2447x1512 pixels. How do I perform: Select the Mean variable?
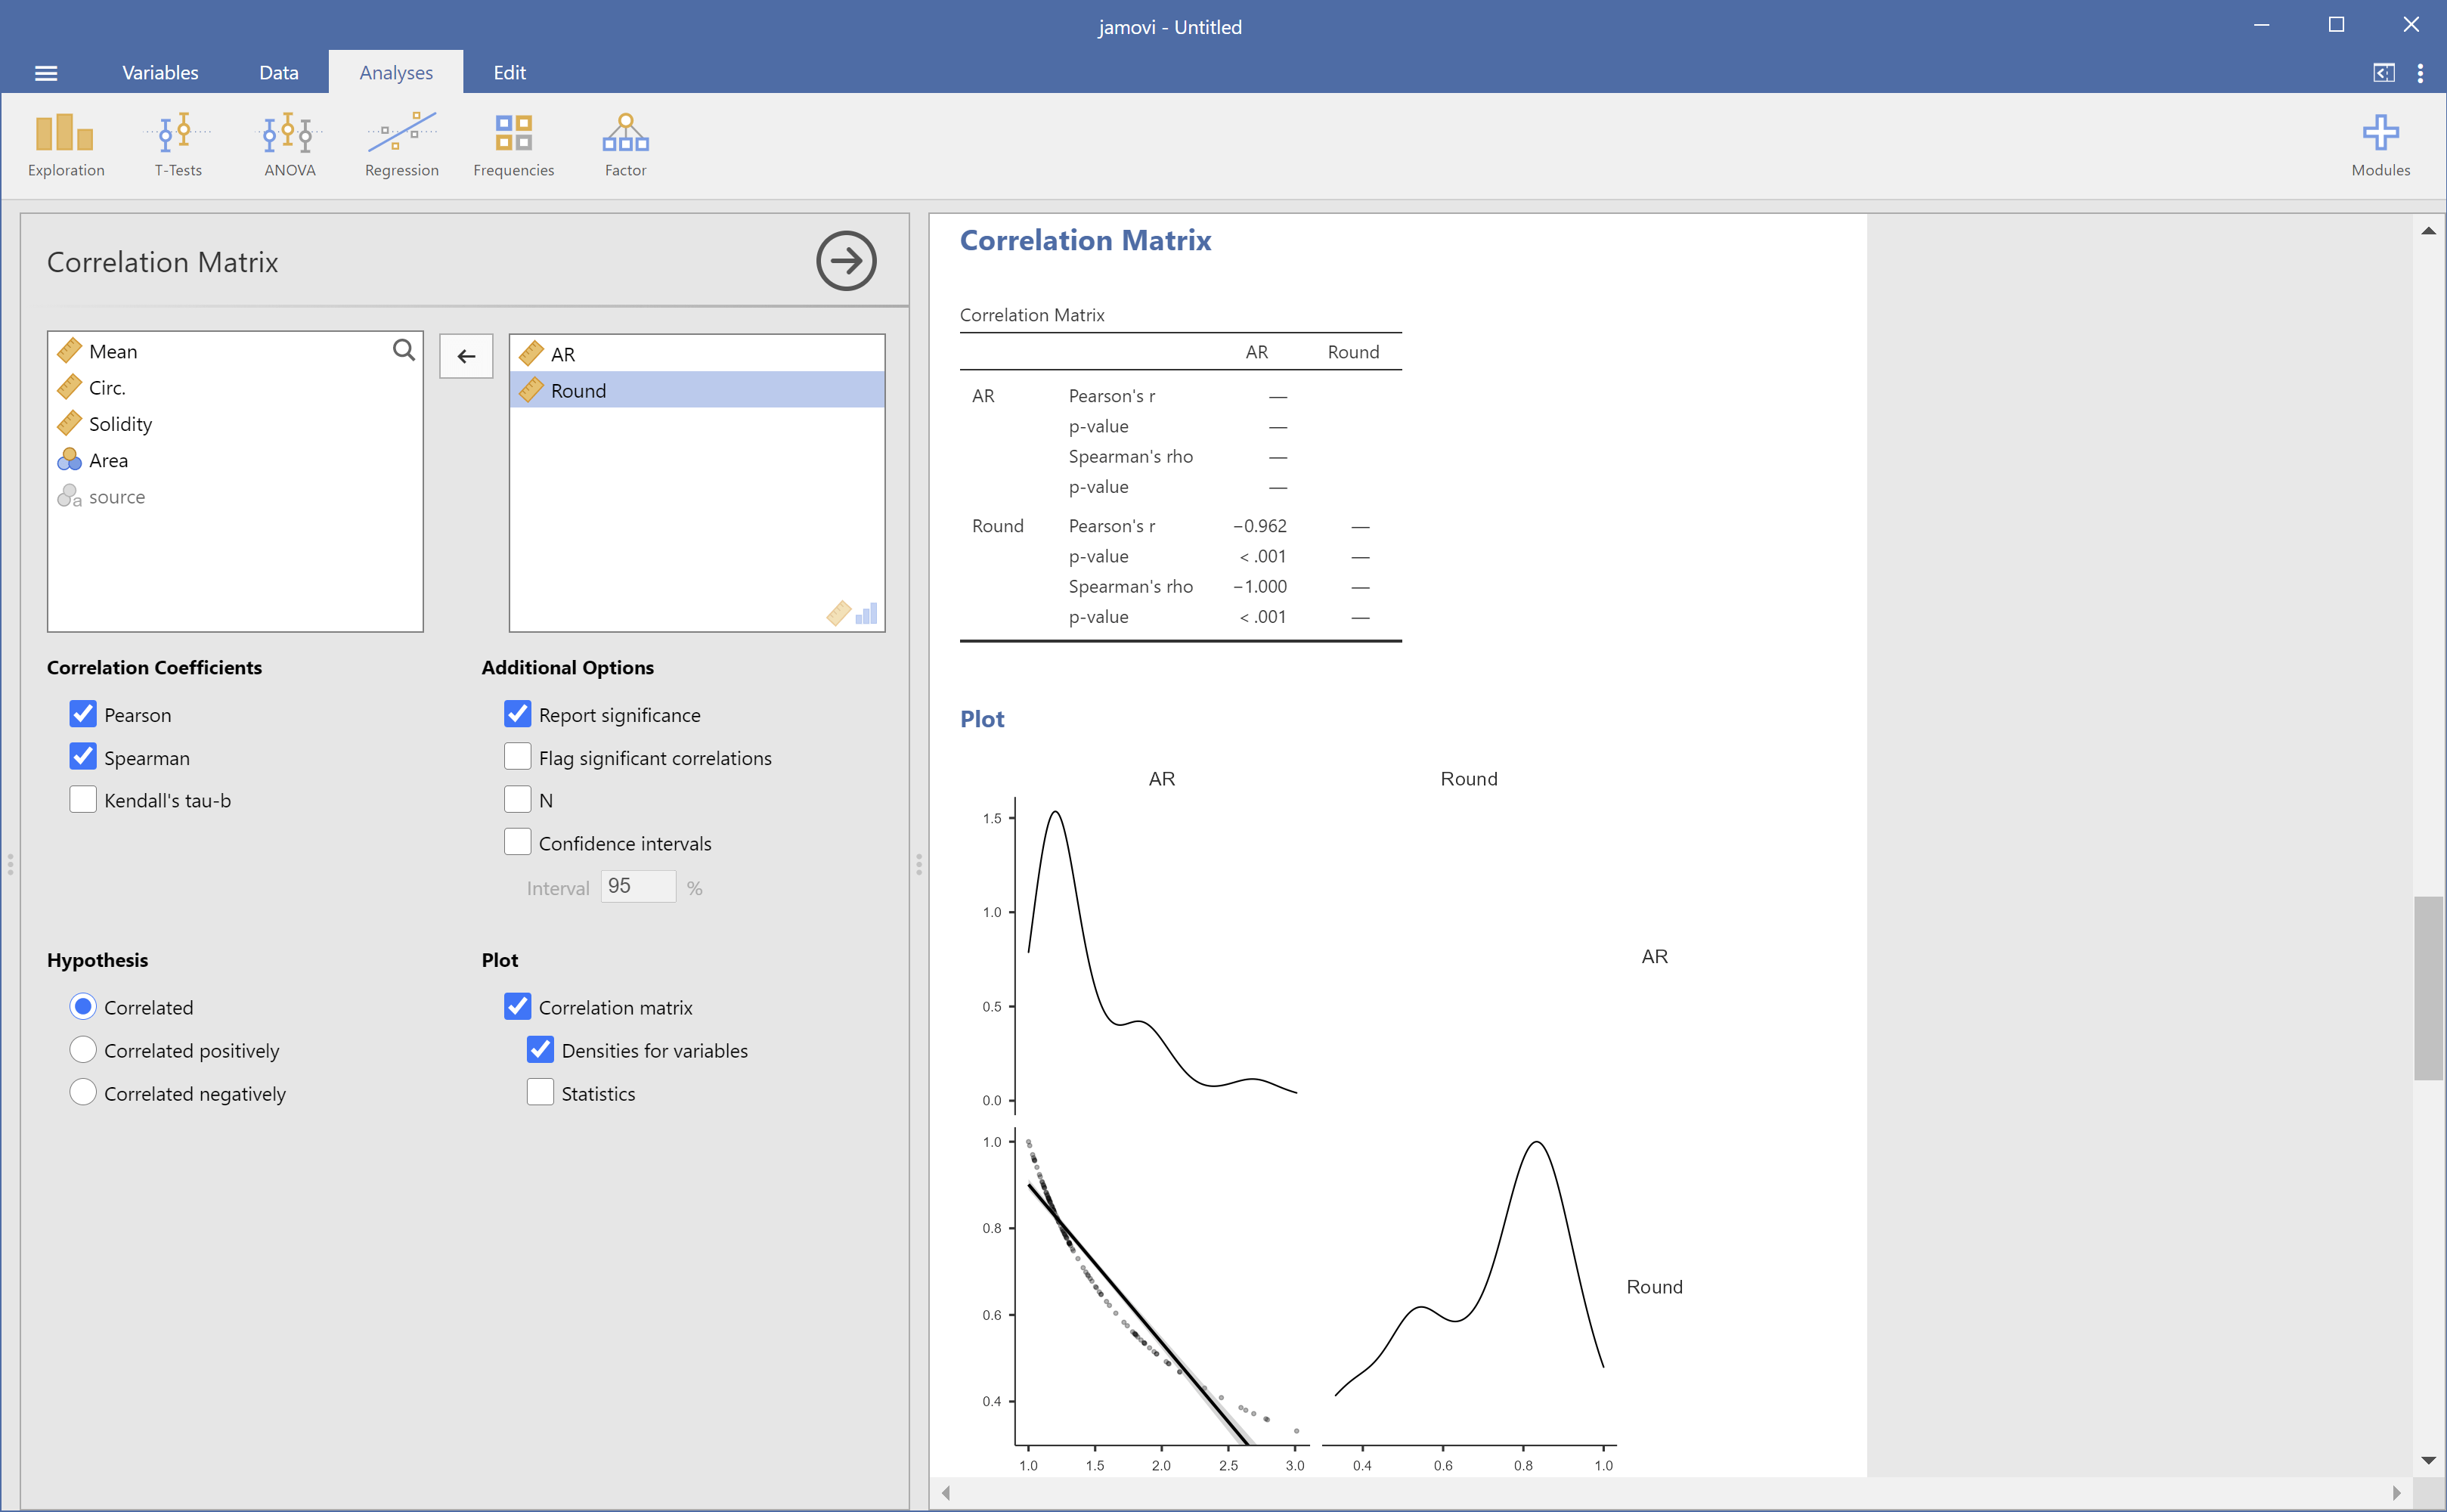coord(235,351)
